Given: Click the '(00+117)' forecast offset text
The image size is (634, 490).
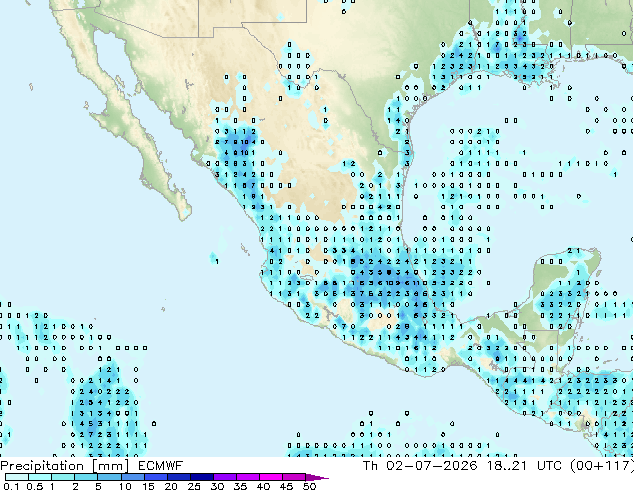Looking at the screenshot, I should click(x=602, y=466).
